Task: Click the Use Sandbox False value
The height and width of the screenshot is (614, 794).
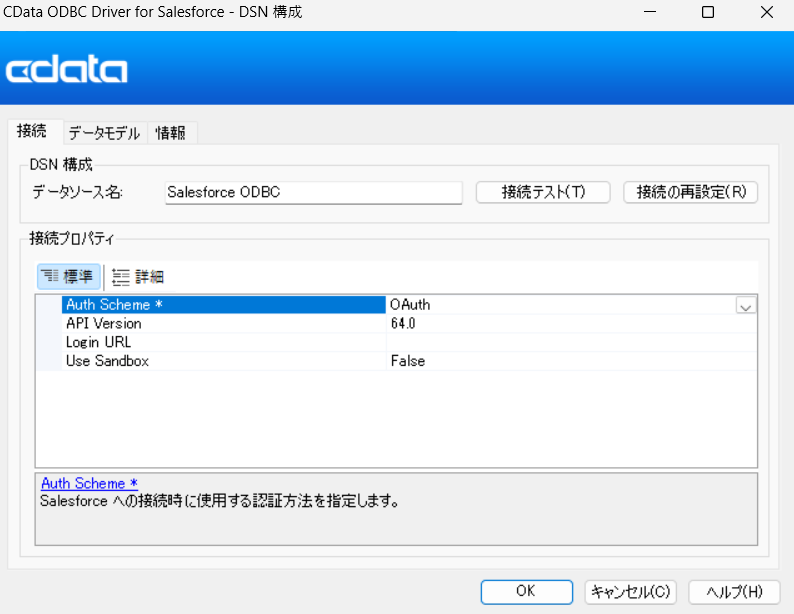Action: click(x=408, y=361)
